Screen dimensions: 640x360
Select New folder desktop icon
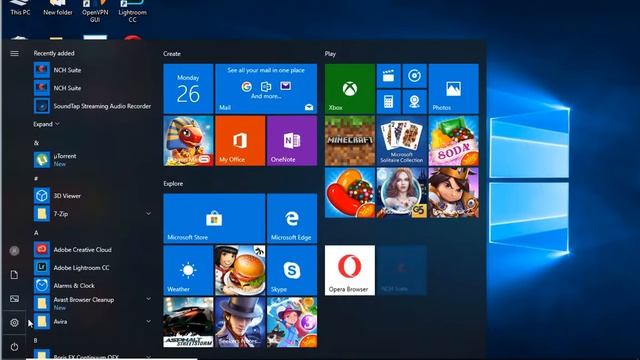click(58, 8)
